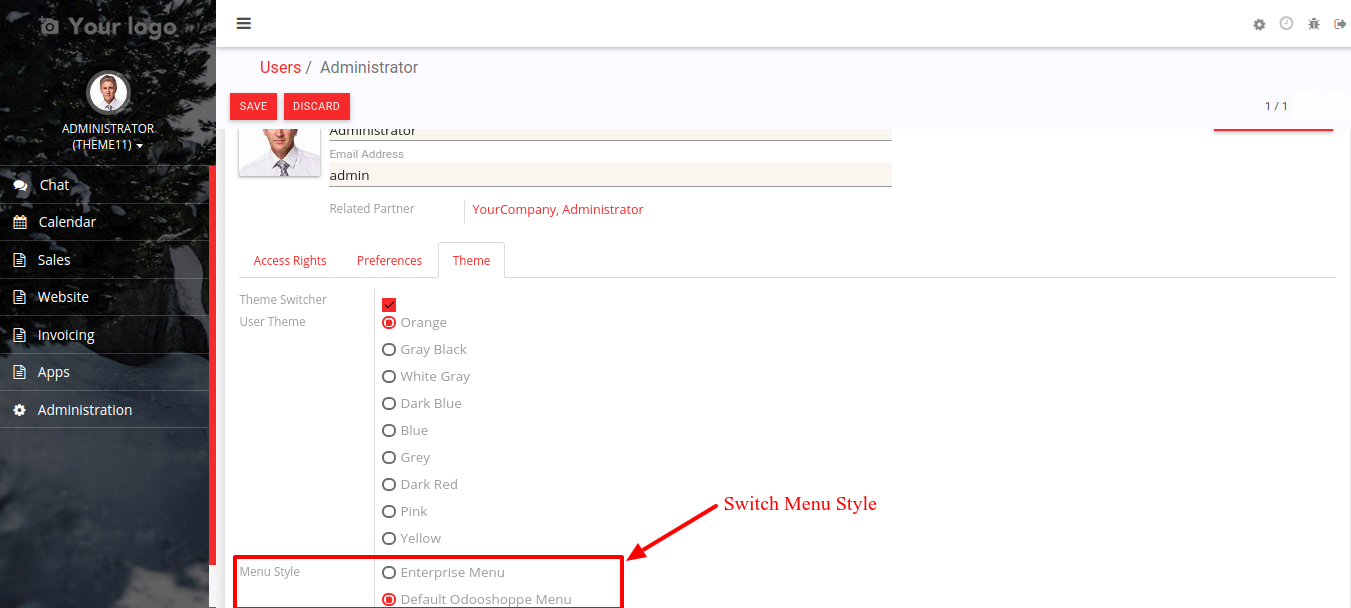The width and height of the screenshot is (1351, 608).
Task: Click the Website document icon in sidebar
Action: click(19, 298)
